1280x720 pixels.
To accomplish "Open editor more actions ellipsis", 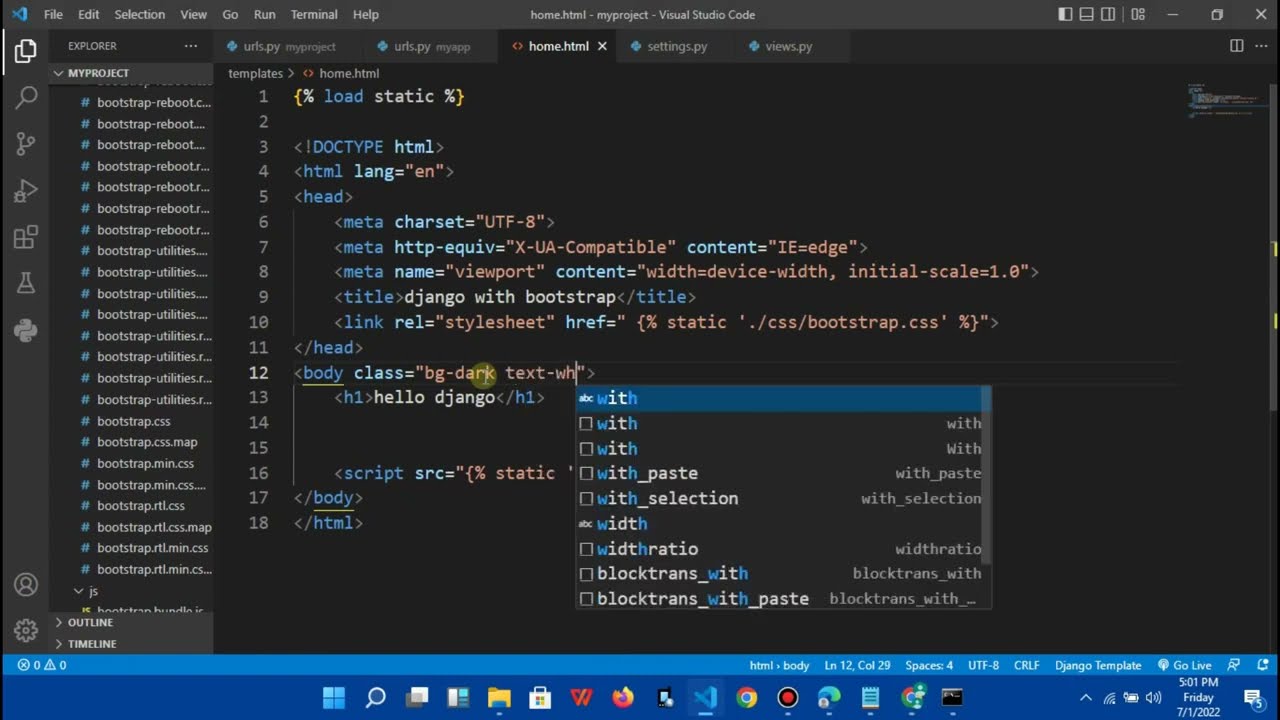I will [x=1262, y=46].
